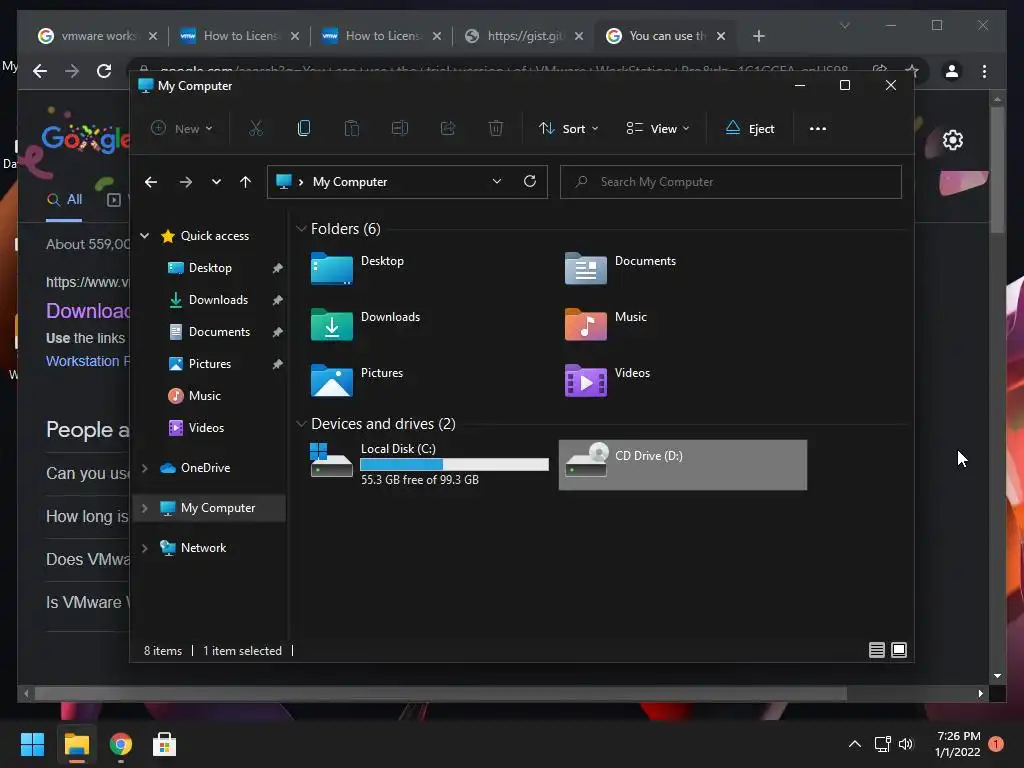1024x768 pixels.
Task: Go forward in File Explorer navigation
Action: (x=185, y=182)
